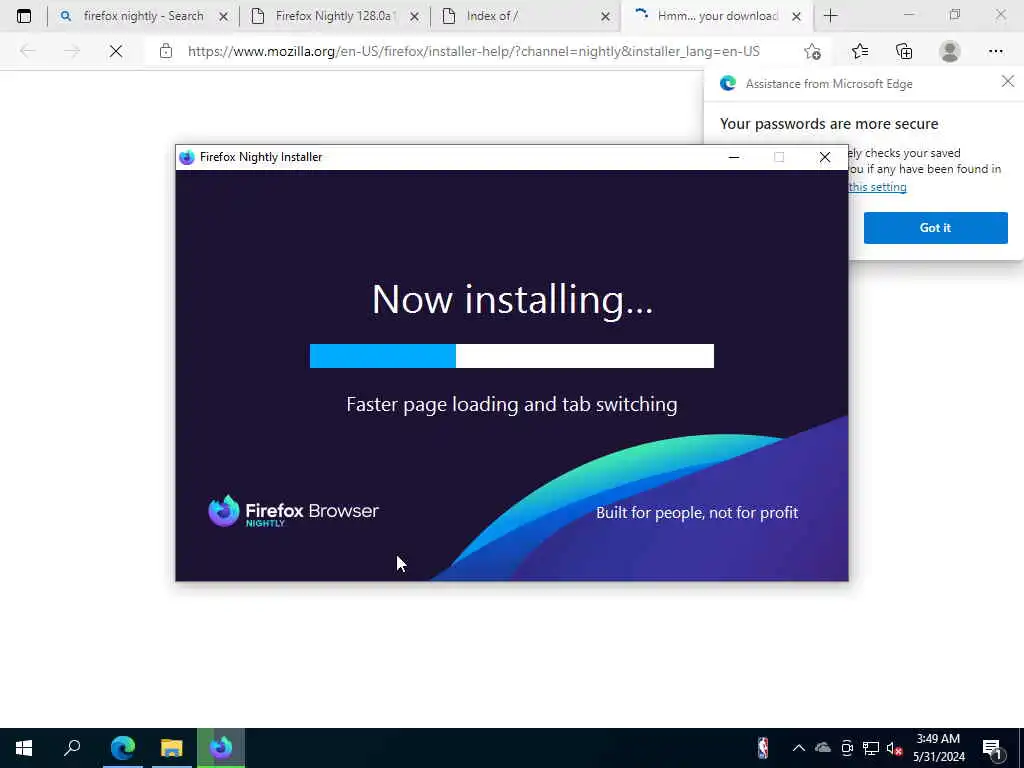
Task: Select Firefox Nightly installer taskbar icon
Action: pos(221,748)
